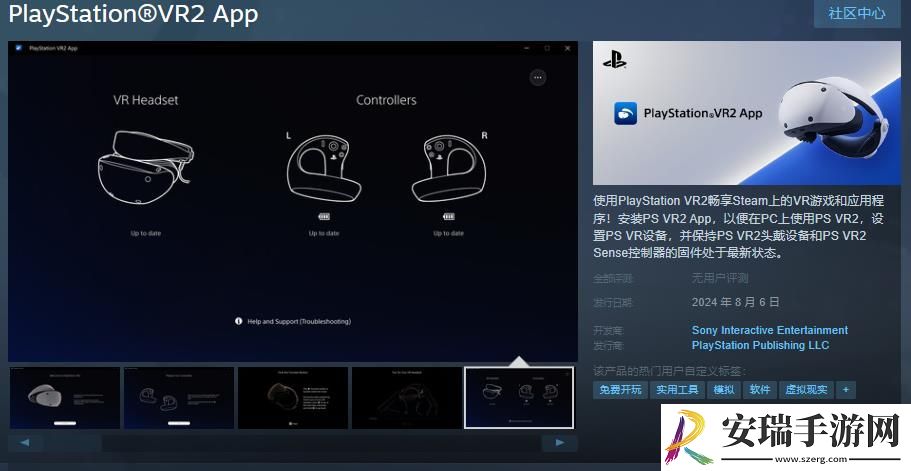Select the first headset screenshot thumbnail
Screen dimensions: 911x471
pyautogui.click(x=64, y=398)
